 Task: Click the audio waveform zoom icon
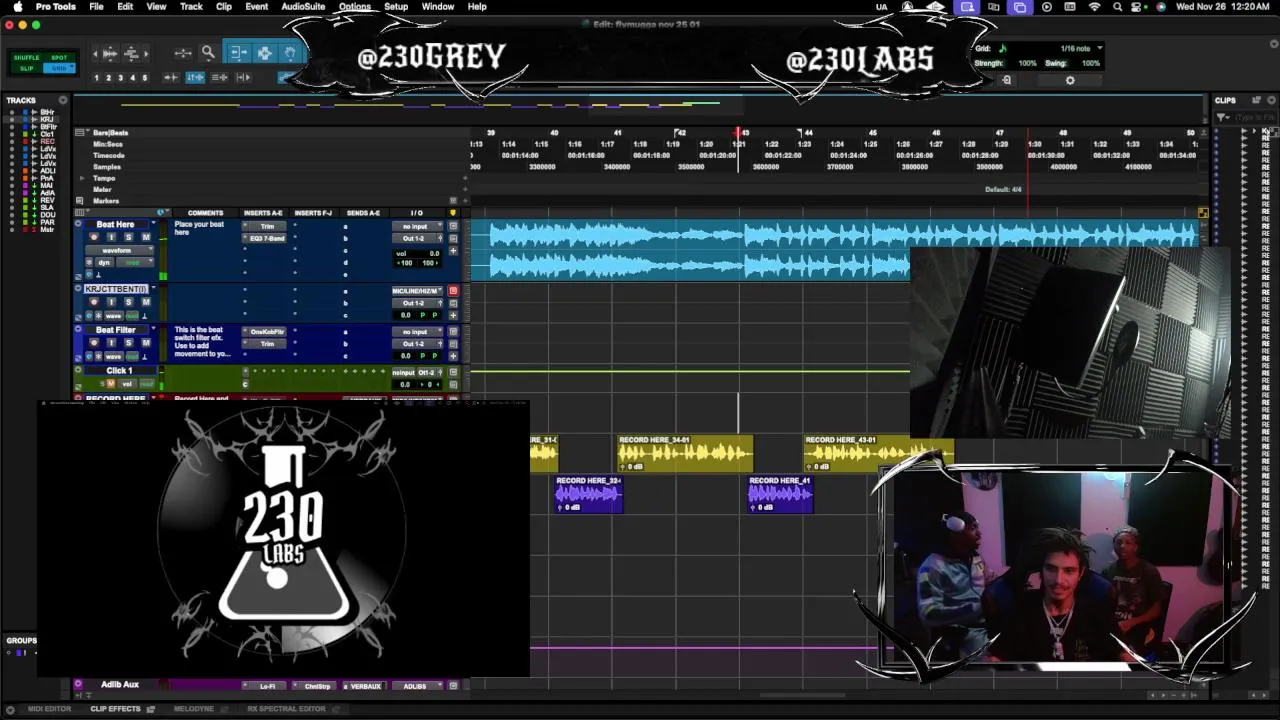click(x=110, y=53)
